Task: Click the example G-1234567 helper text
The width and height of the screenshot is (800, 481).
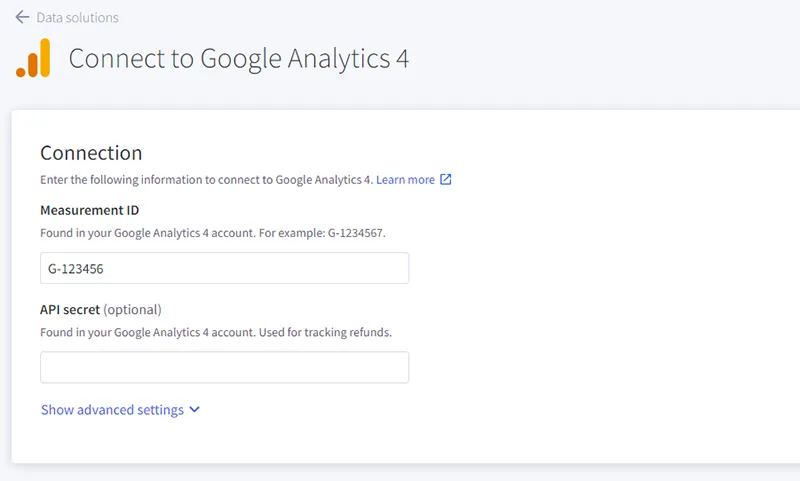Action: 322,233
